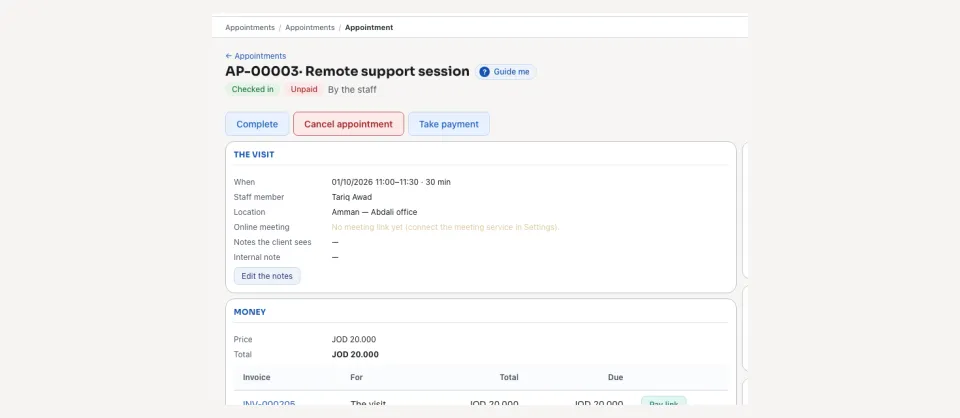960x418 pixels.
Task: Select the location Amman — Abdali office
Action: tap(374, 212)
